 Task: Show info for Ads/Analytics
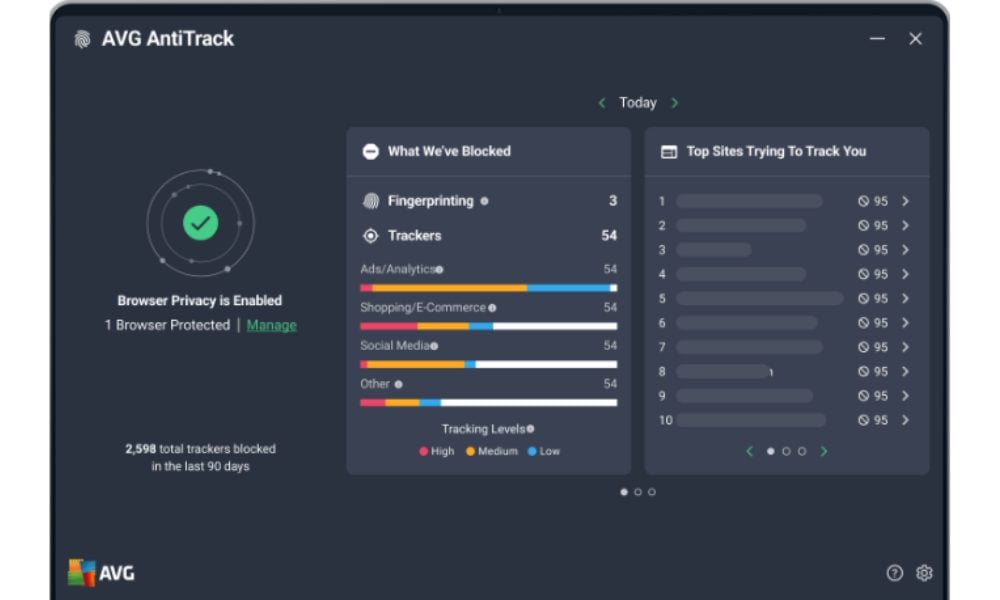point(439,270)
